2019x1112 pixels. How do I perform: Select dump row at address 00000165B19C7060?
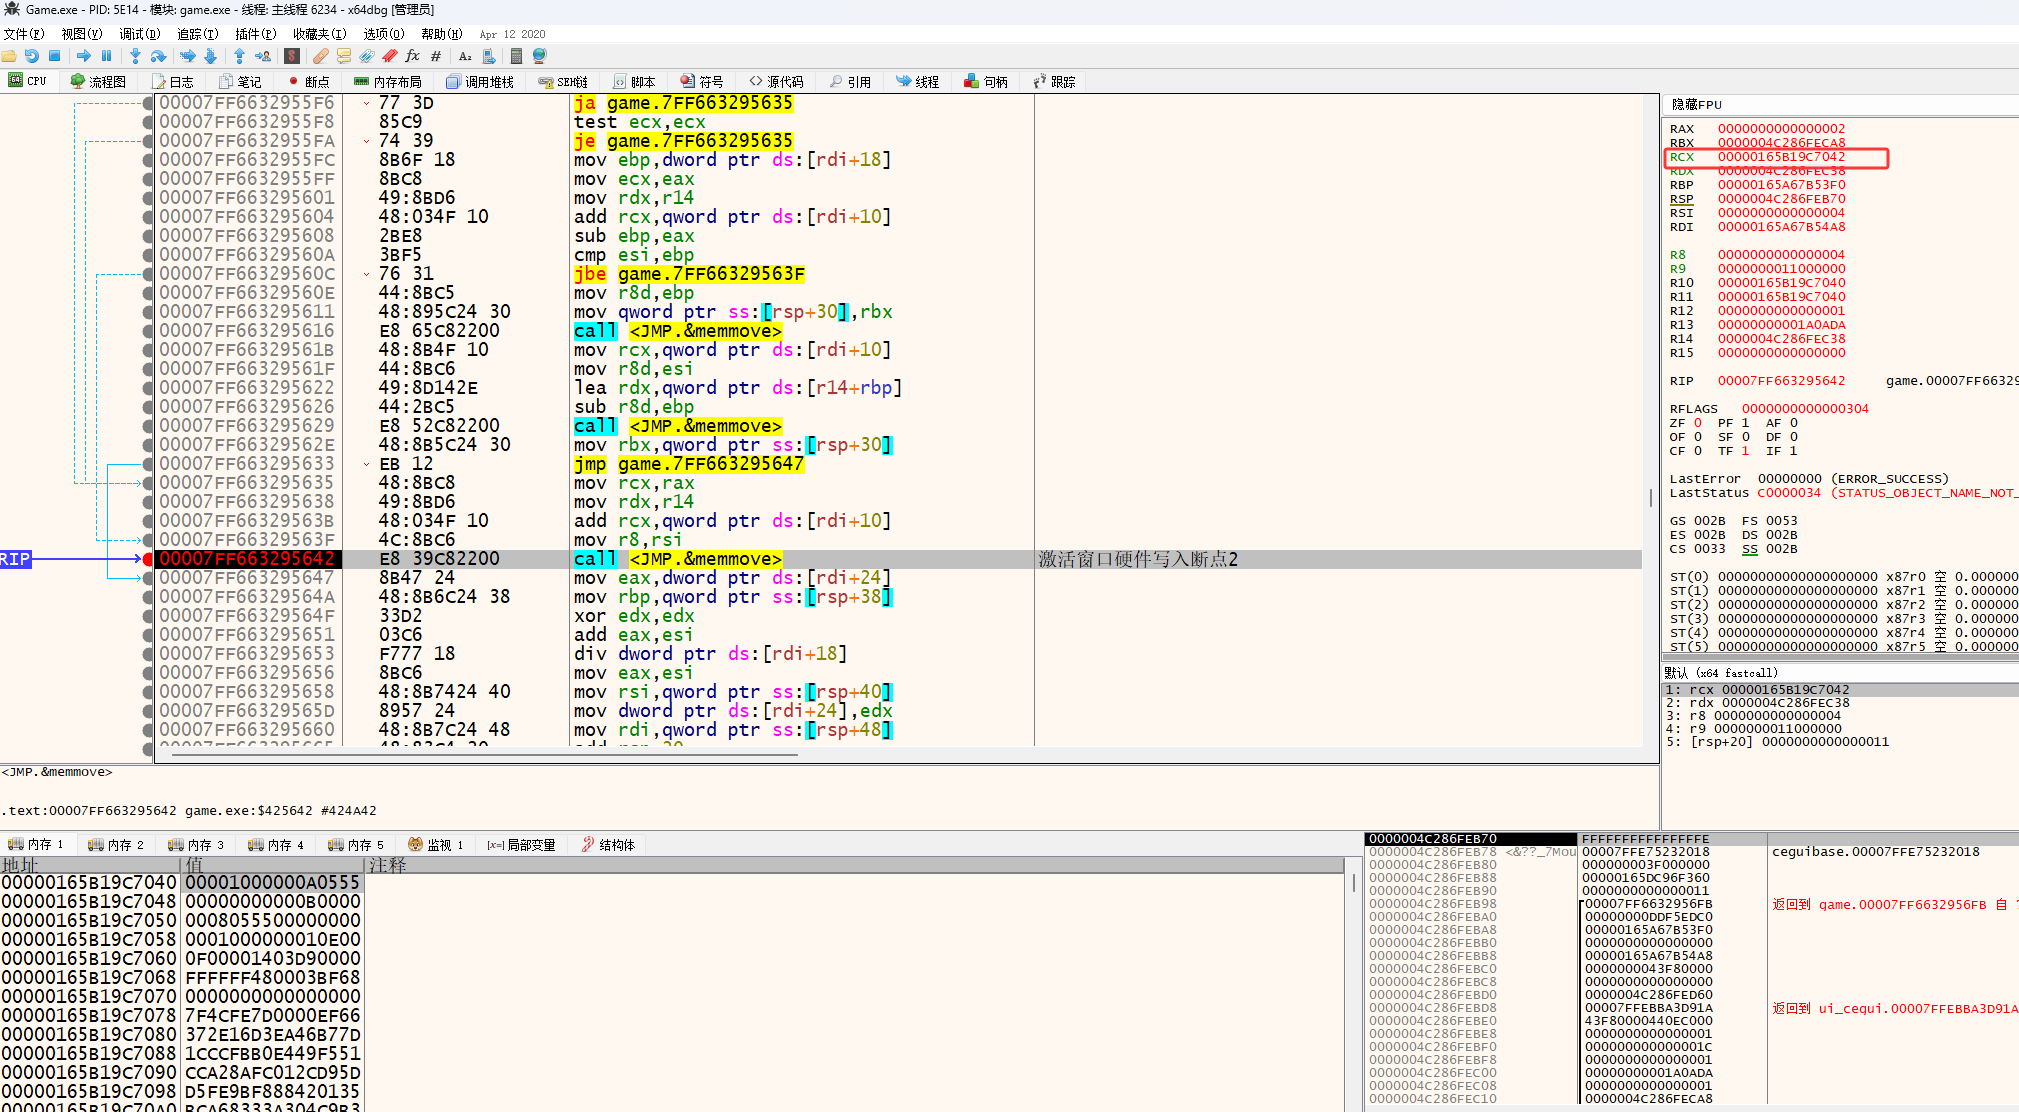pyautogui.click(x=89, y=958)
